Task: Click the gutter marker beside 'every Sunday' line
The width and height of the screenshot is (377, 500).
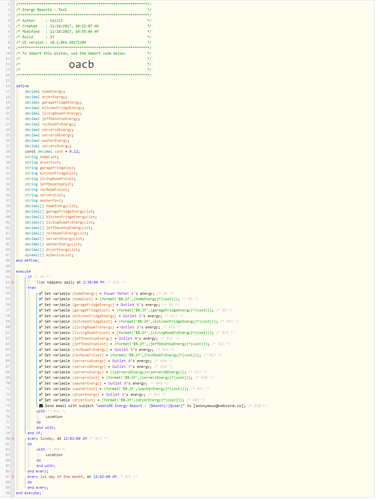Action: 13,440
